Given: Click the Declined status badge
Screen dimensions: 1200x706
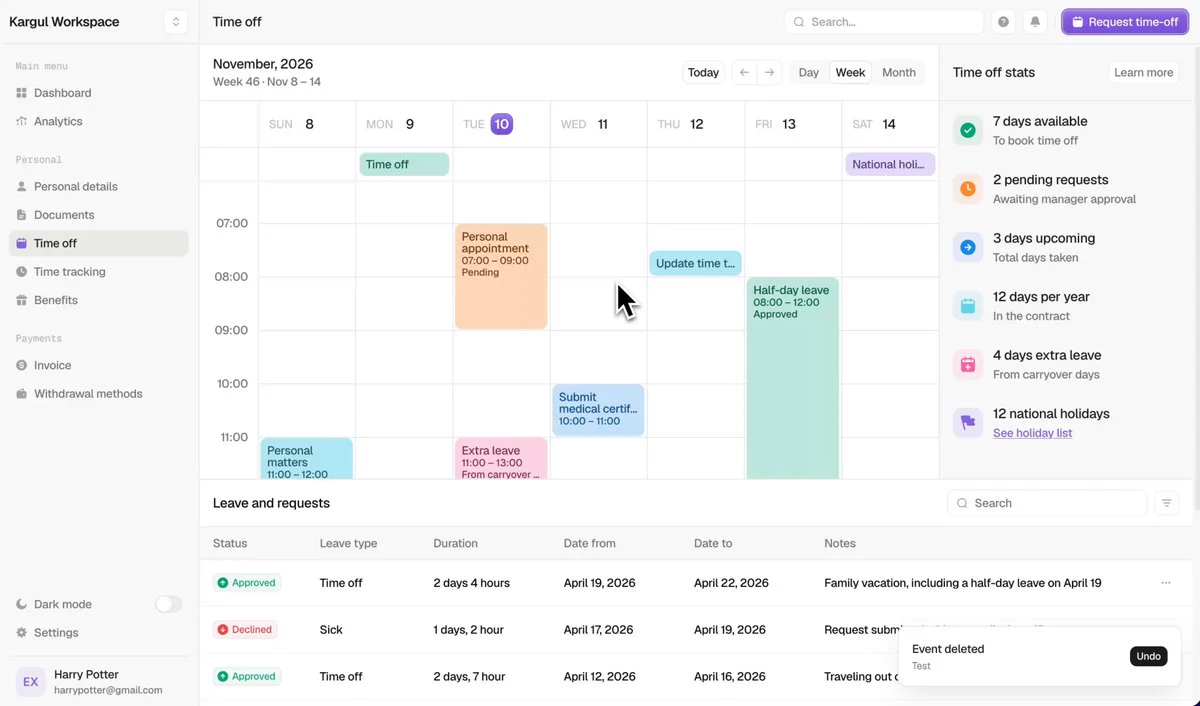Looking at the screenshot, I should (x=245, y=630).
